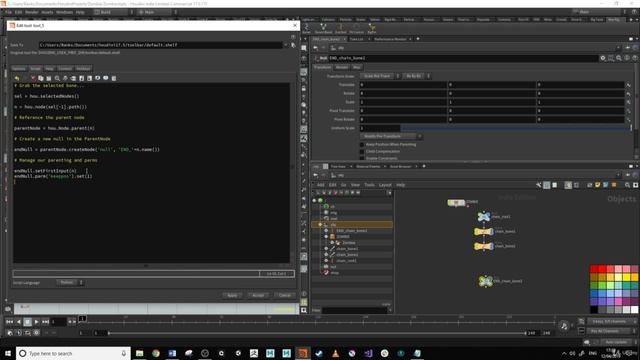Open the Modify Pre-Transform dropdown
The image size is (640, 360).
tap(391, 136)
